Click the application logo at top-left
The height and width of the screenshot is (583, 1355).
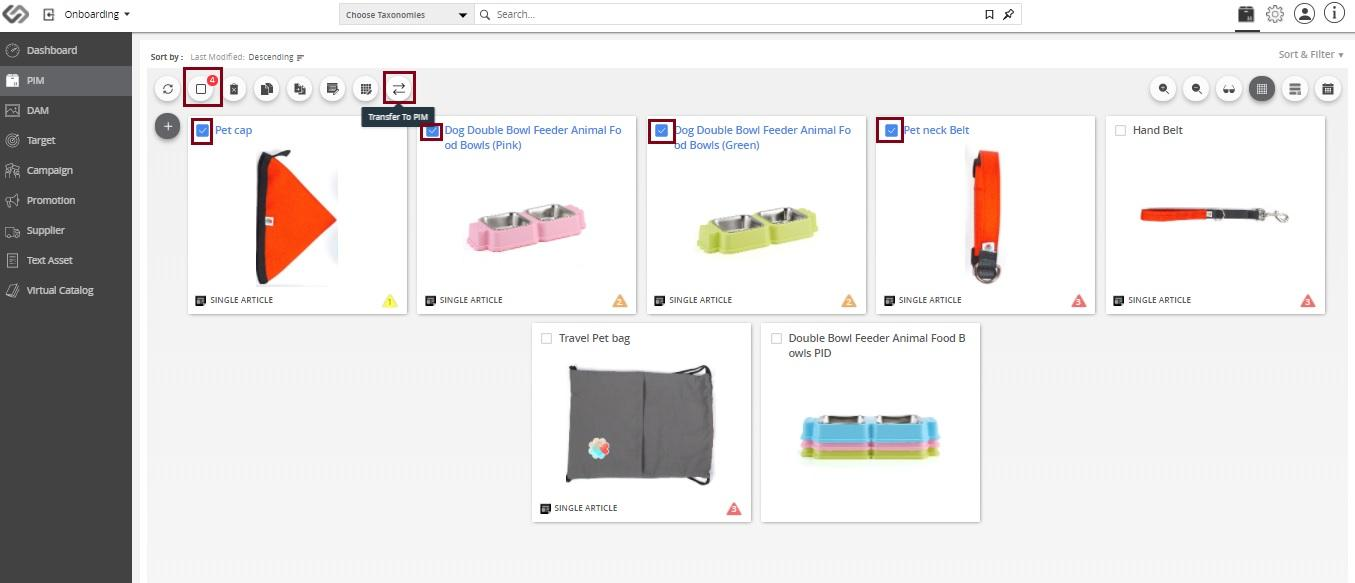[x=17, y=14]
